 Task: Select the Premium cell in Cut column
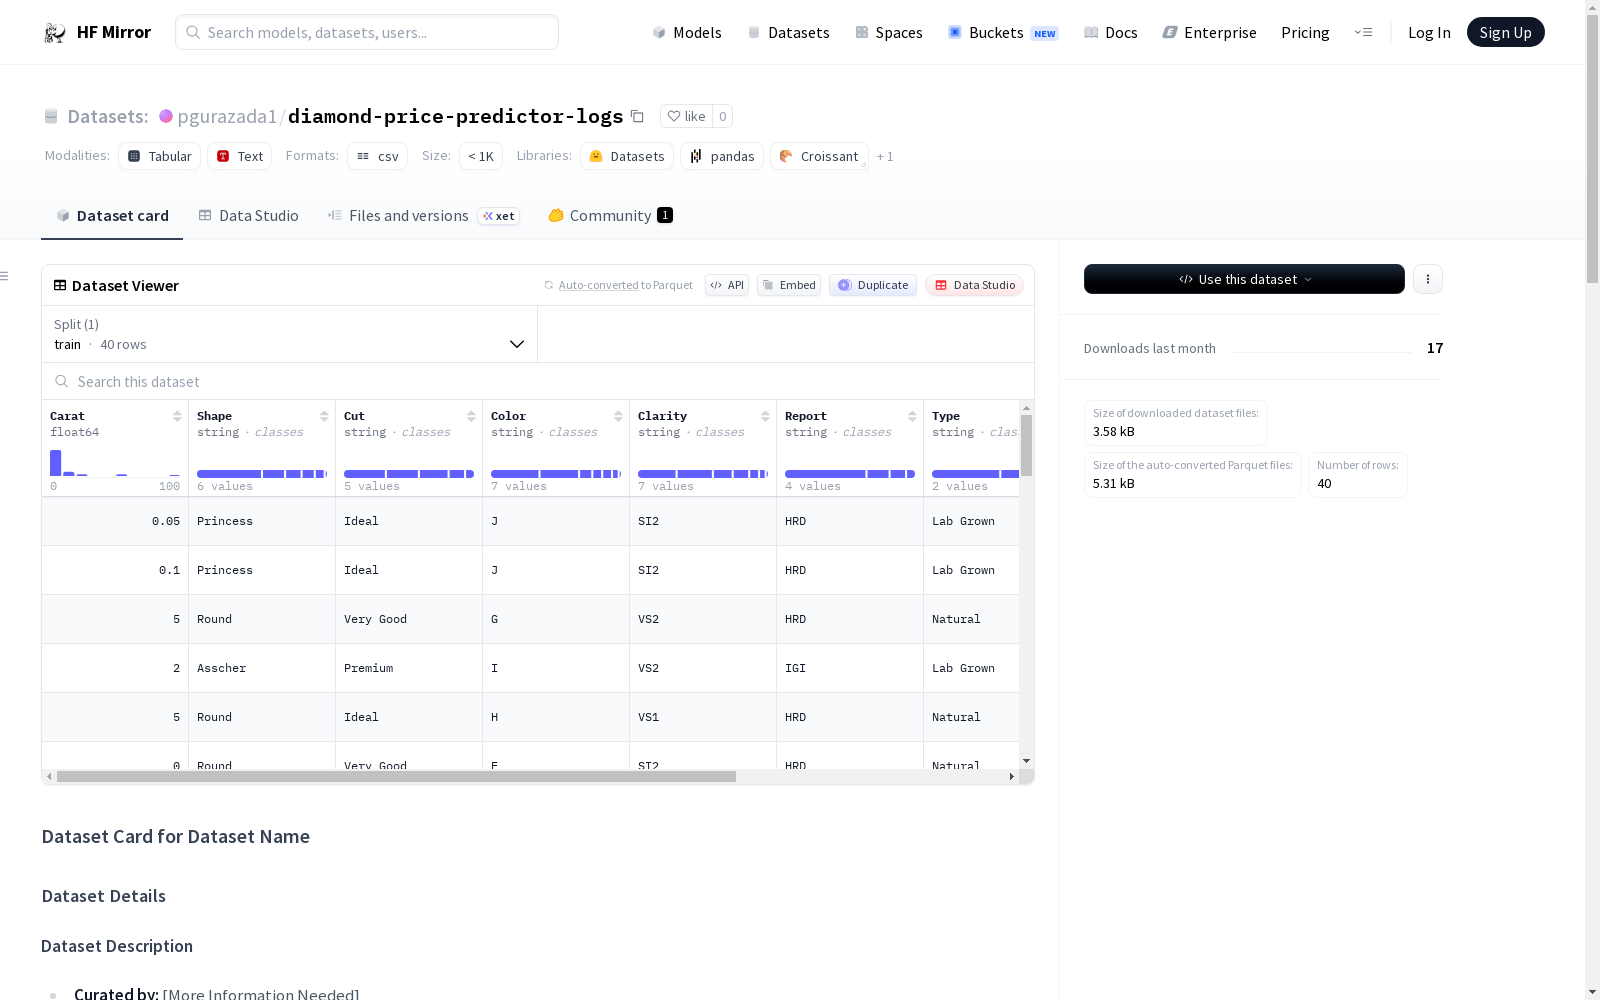click(409, 668)
